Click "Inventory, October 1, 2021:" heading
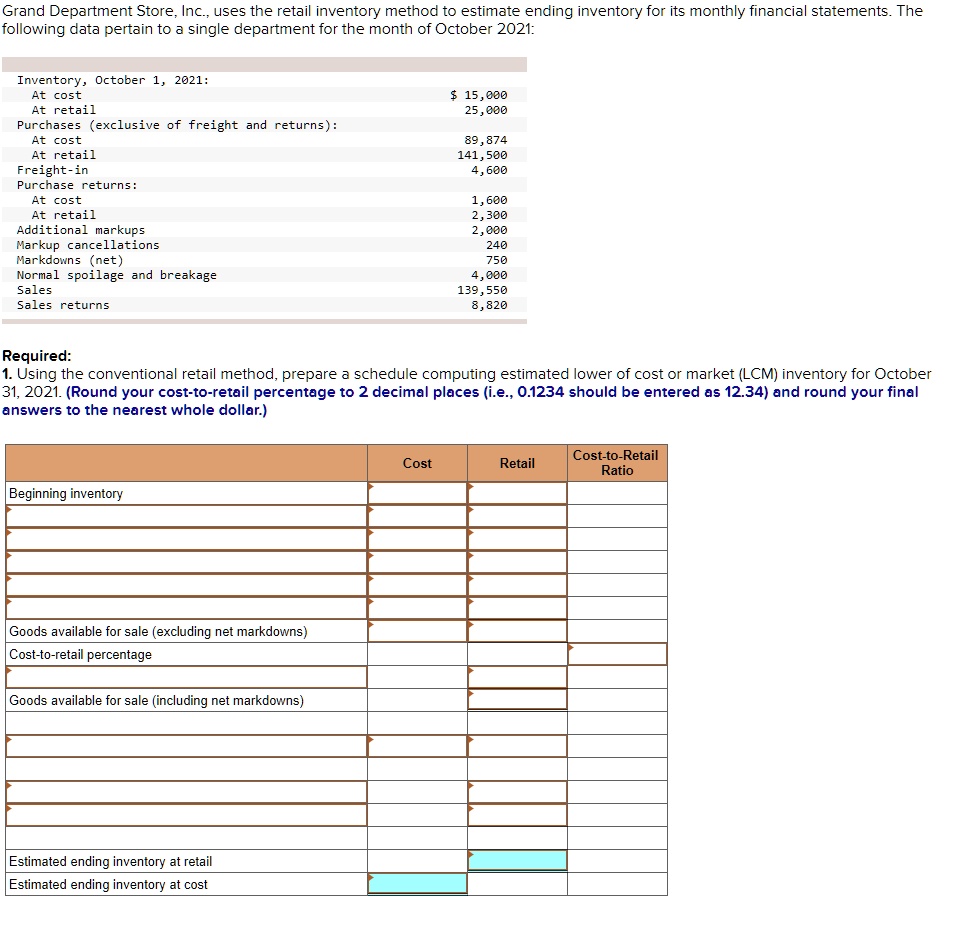This screenshot has width=969, height=932. pyautogui.click(x=113, y=80)
